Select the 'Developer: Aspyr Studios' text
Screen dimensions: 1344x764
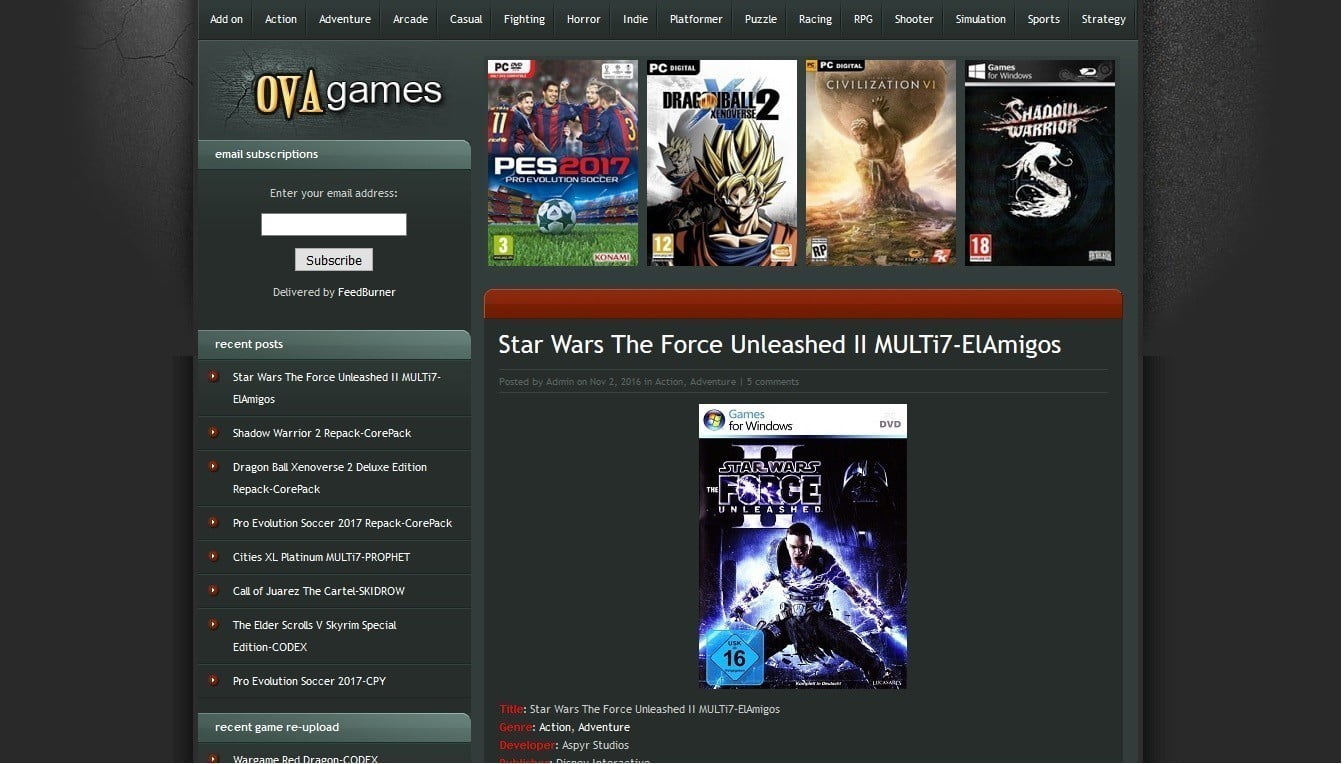click(x=564, y=745)
